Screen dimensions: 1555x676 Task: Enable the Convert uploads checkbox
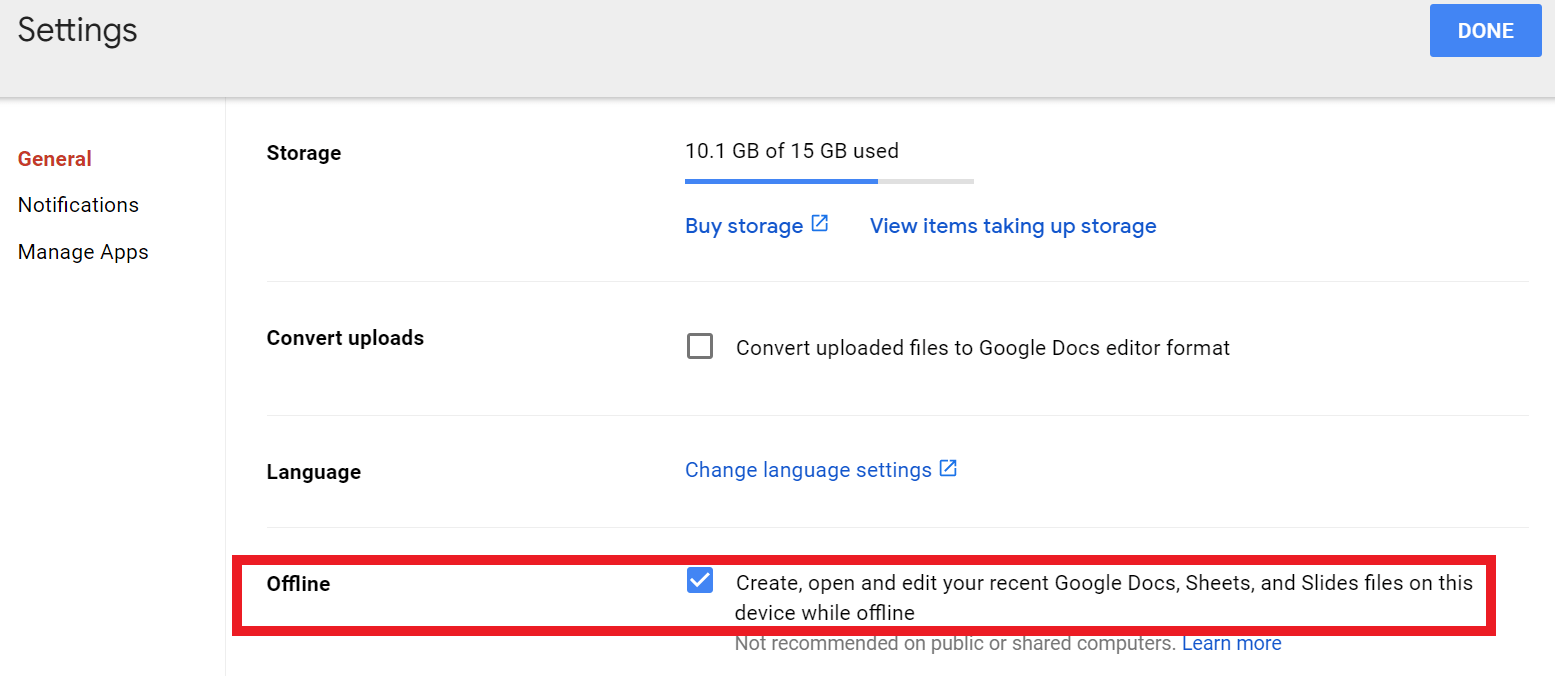(x=700, y=347)
